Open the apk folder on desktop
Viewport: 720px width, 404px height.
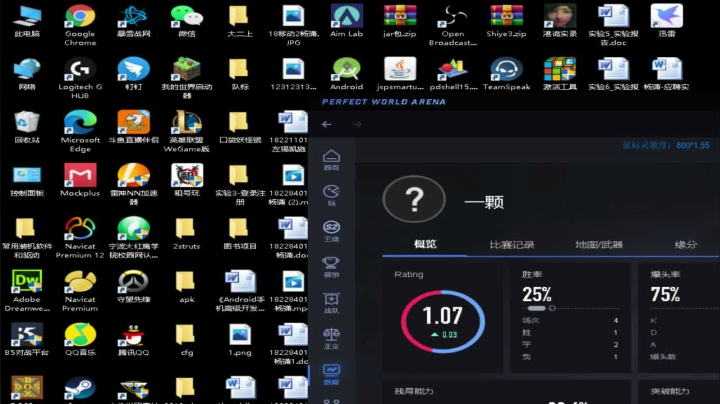pos(187,287)
